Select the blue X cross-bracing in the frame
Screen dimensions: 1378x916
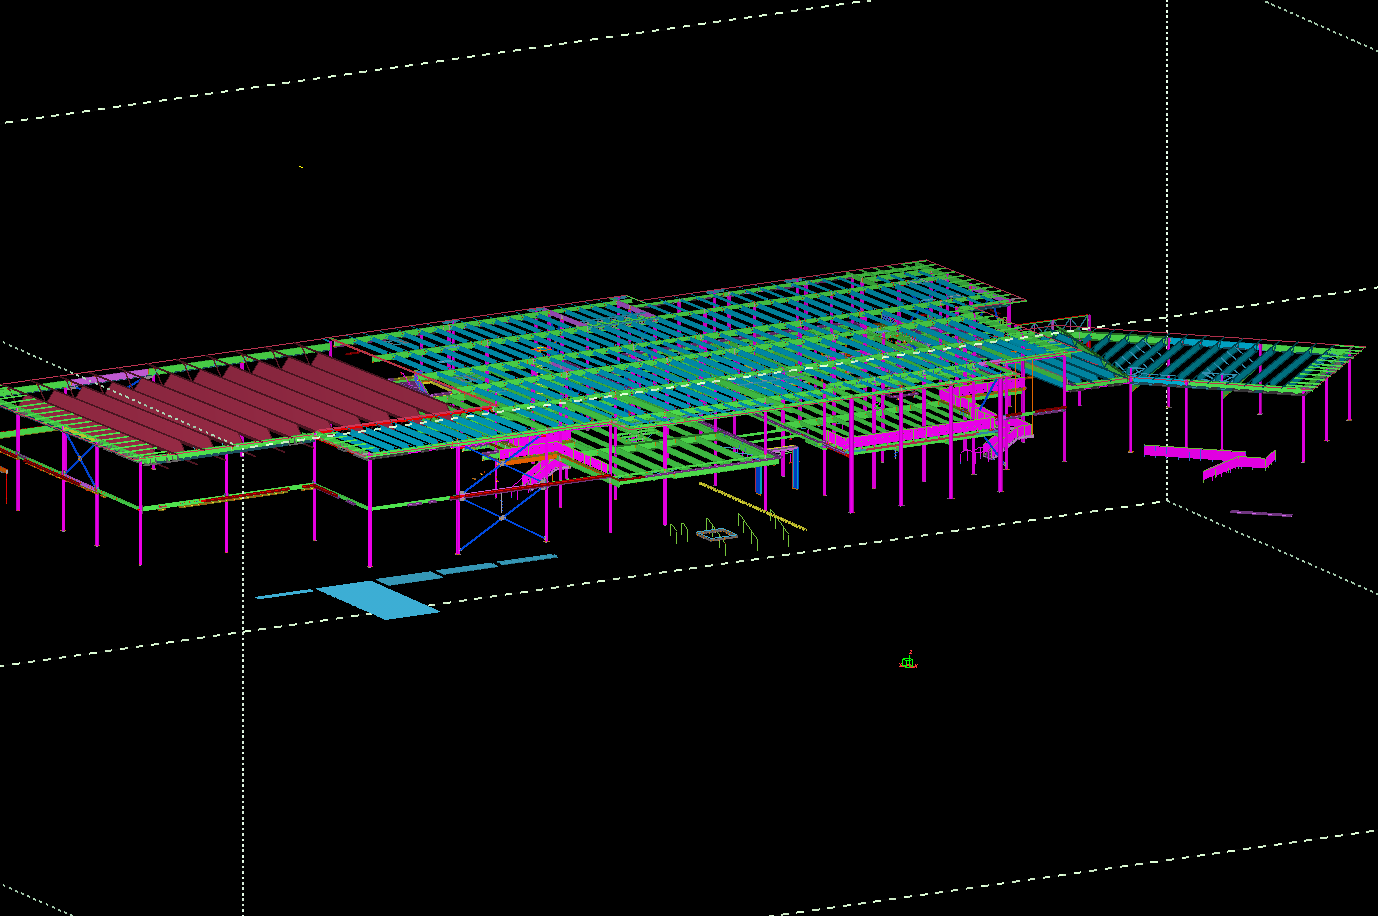point(502,517)
